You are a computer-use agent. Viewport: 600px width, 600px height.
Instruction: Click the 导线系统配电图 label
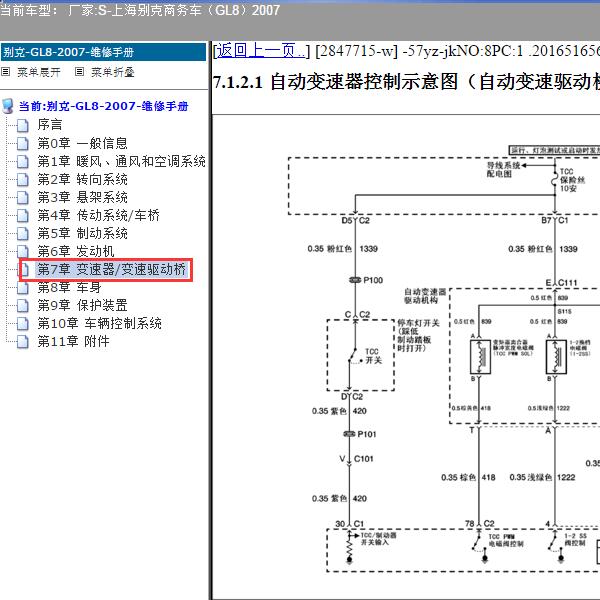[x=503, y=170]
